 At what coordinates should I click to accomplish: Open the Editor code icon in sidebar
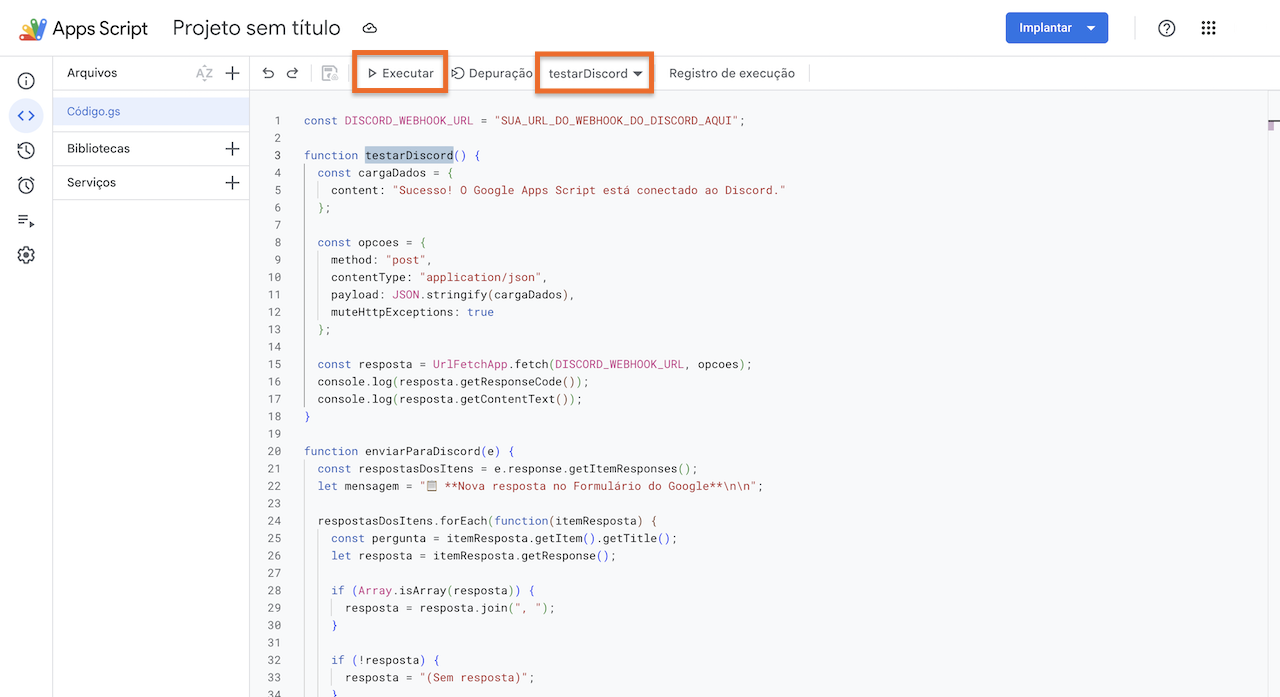pos(26,115)
